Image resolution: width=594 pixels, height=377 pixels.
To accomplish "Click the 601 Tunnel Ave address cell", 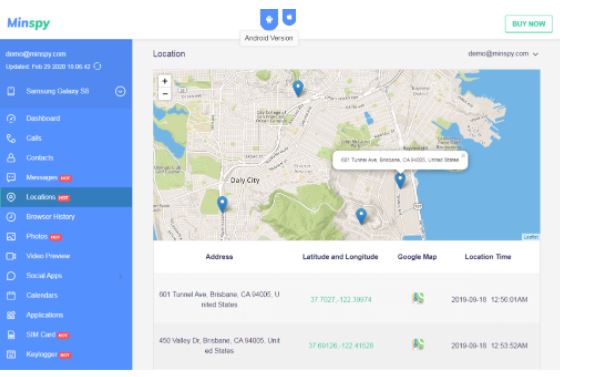I will click(x=219, y=299).
